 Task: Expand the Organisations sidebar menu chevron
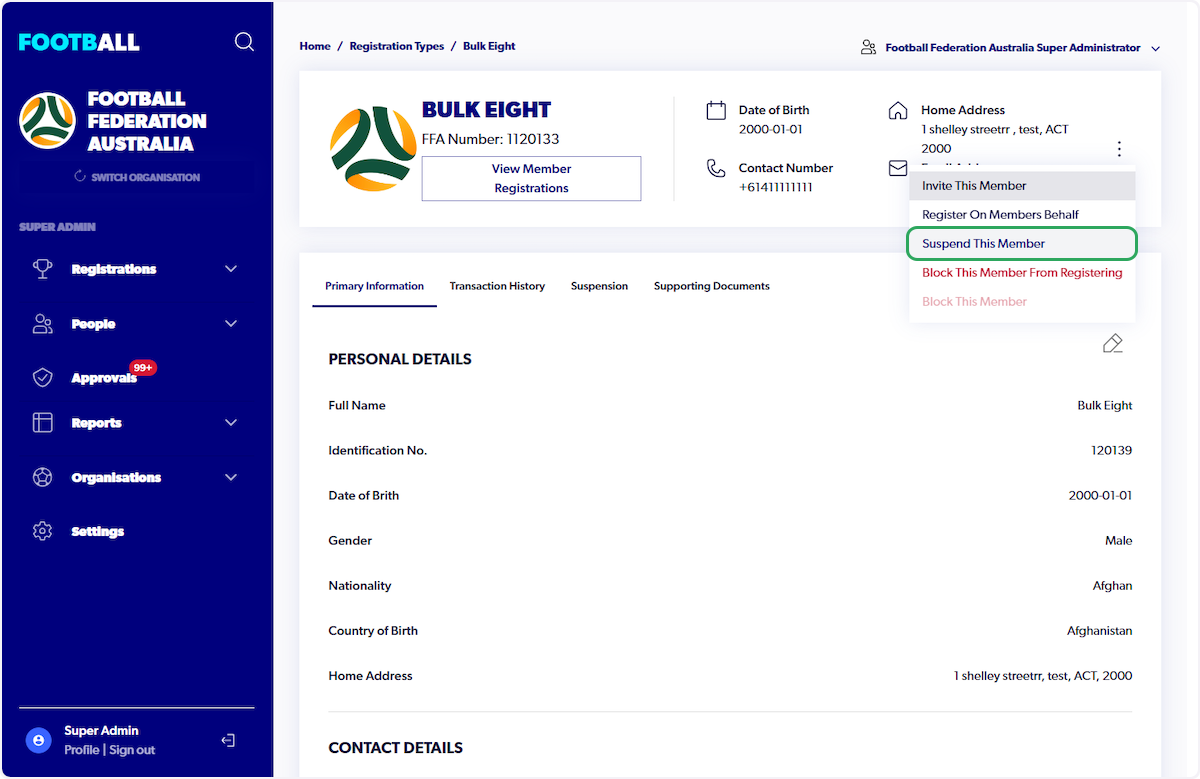[231, 477]
